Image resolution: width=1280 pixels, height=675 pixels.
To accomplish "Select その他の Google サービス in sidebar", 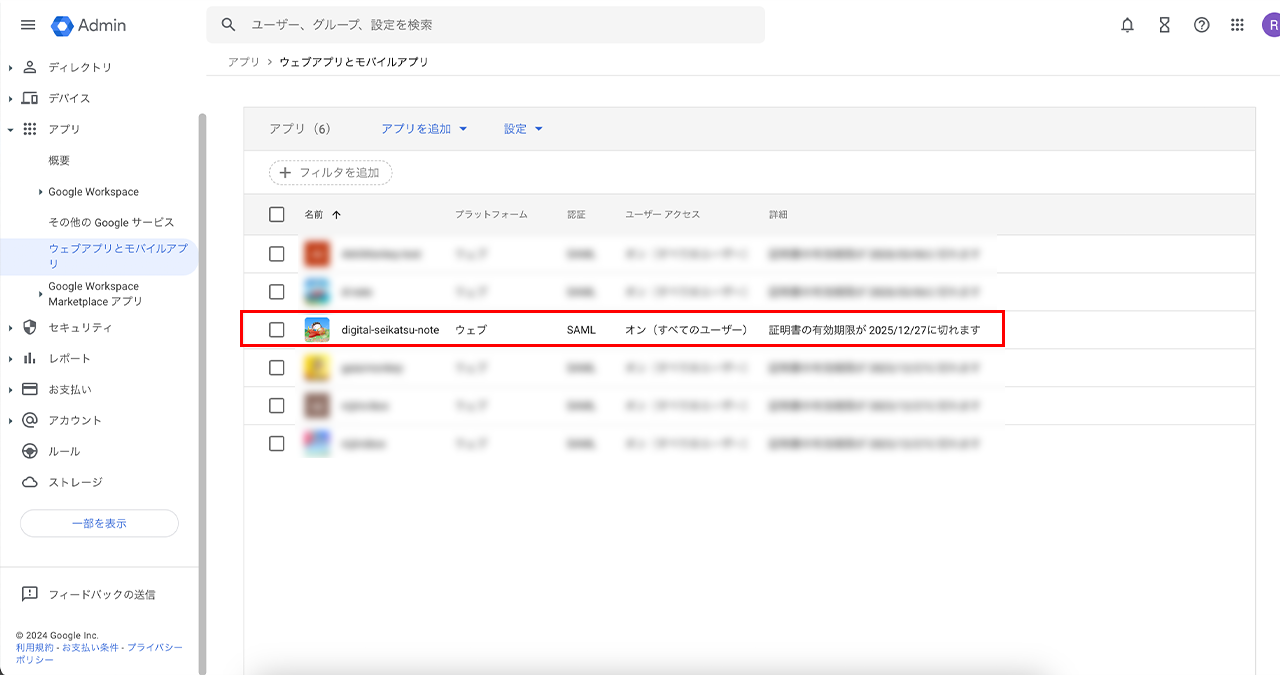I will click(x=111, y=222).
